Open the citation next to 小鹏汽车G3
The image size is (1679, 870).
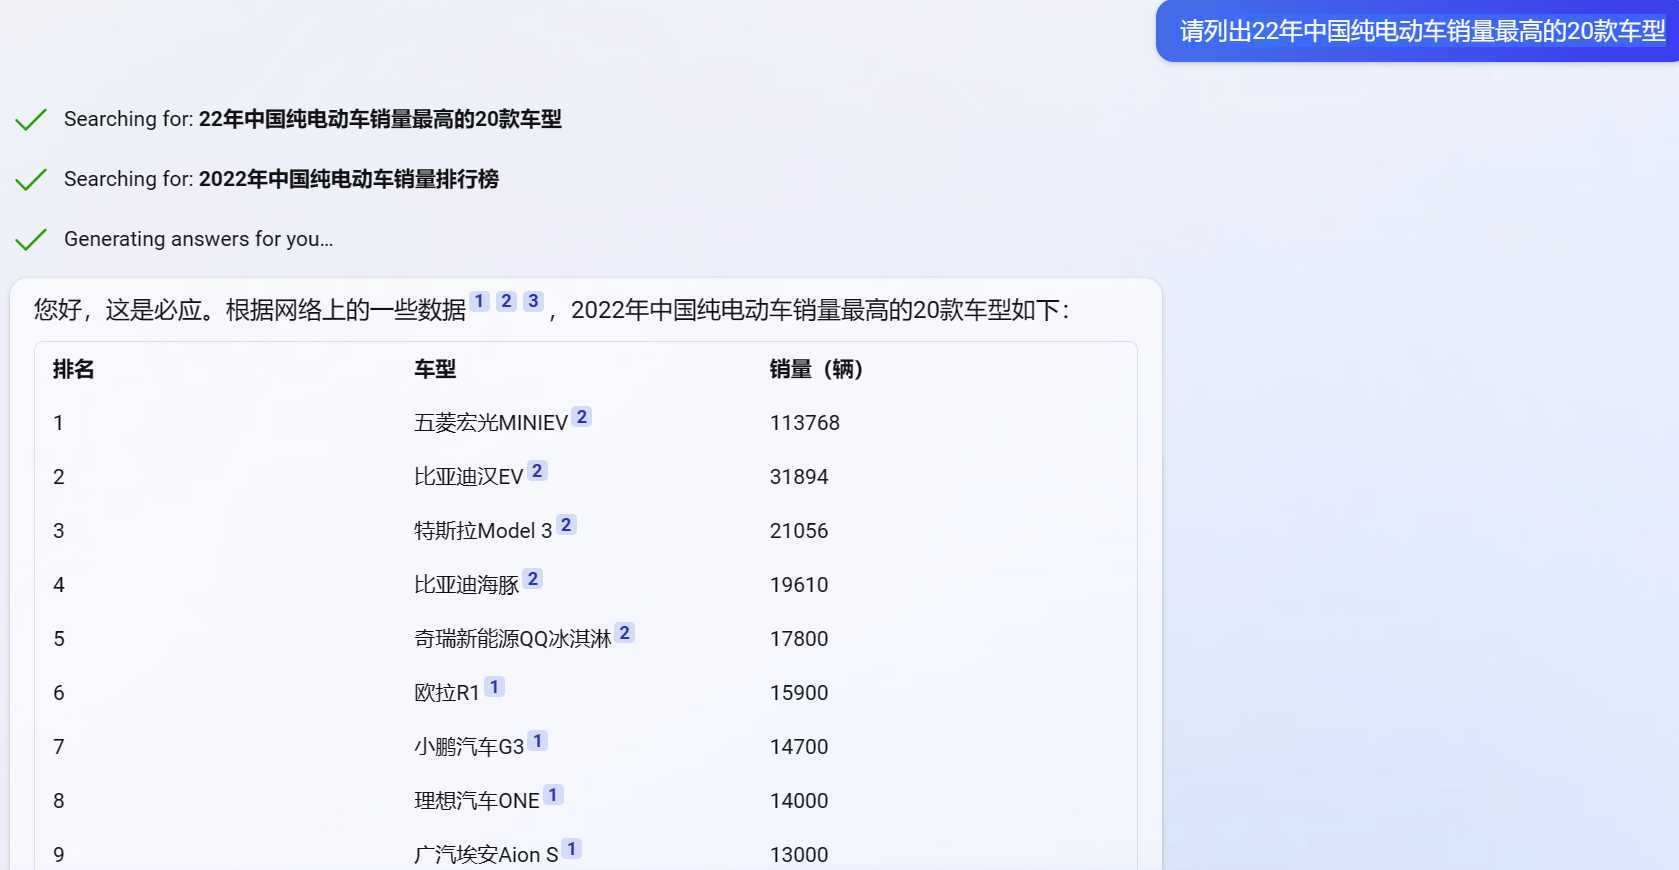click(538, 741)
